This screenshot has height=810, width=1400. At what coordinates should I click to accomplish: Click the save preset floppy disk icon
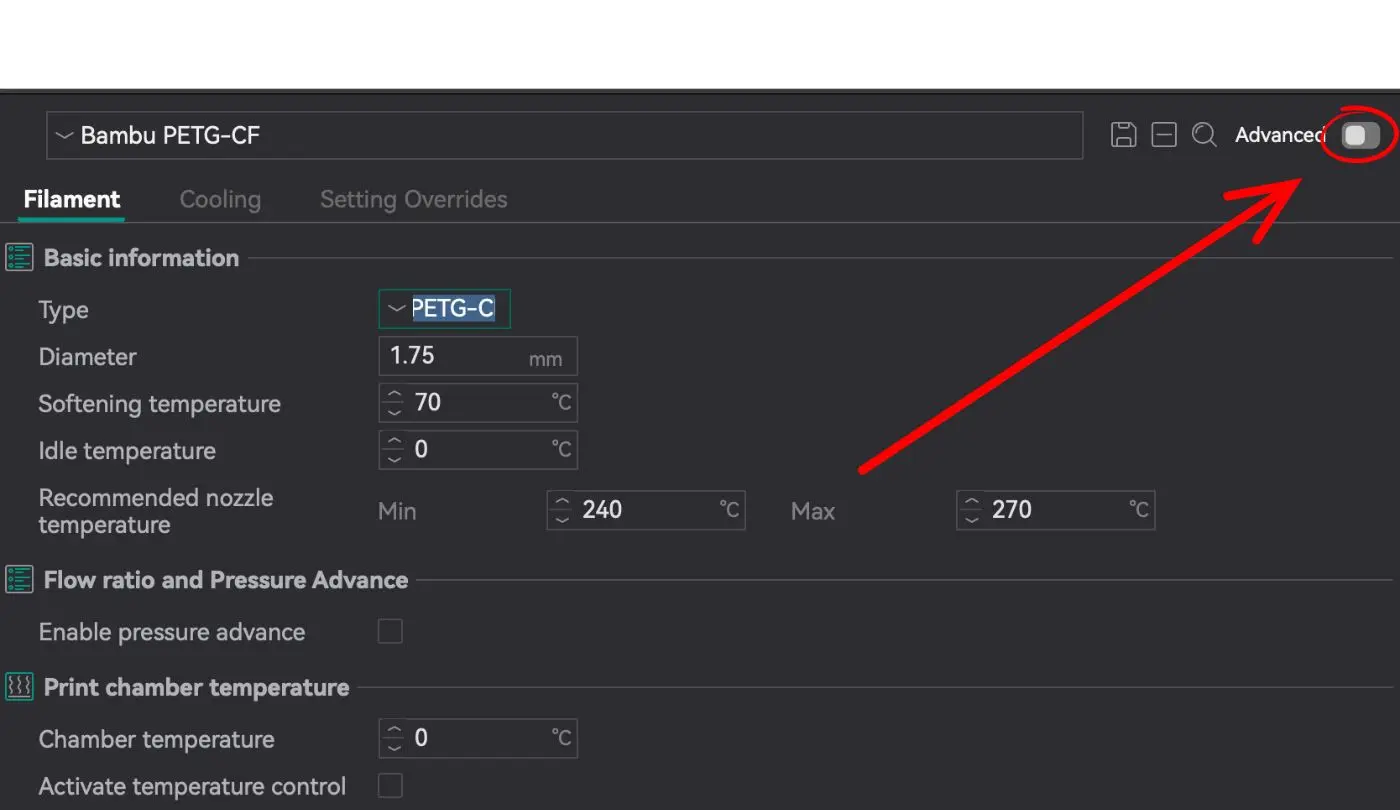tap(1124, 135)
